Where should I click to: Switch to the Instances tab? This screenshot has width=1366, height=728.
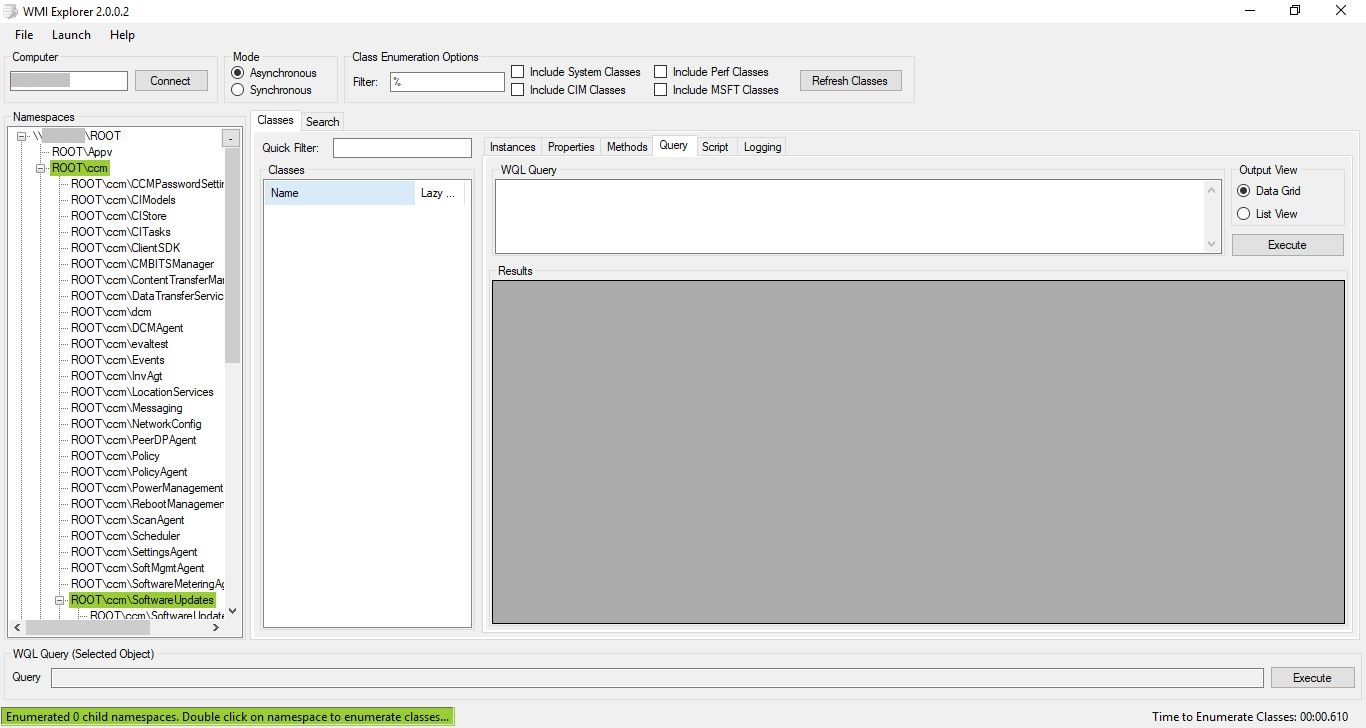pyautogui.click(x=512, y=146)
